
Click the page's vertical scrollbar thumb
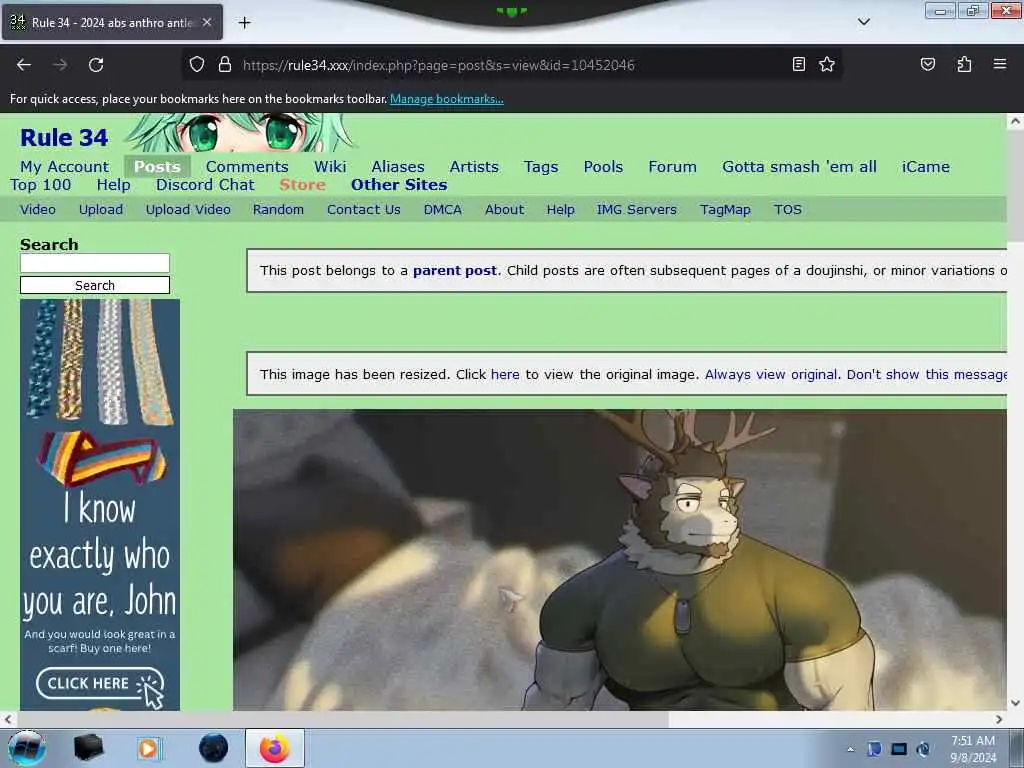(1015, 185)
